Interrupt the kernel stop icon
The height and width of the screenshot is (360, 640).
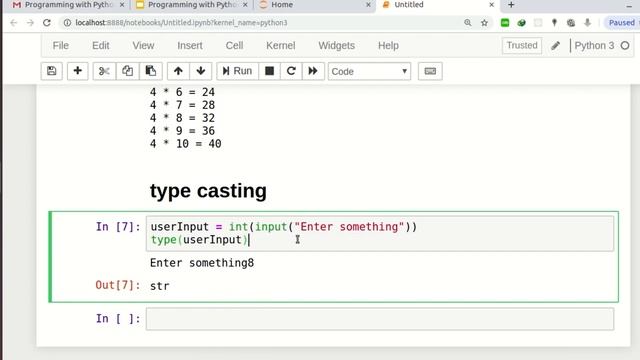point(269,71)
